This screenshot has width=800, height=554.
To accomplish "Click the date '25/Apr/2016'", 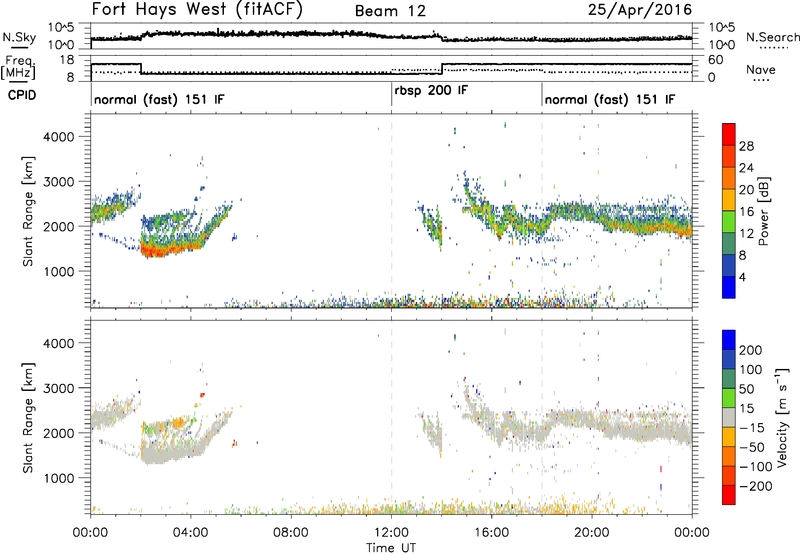I will [640, 10].
